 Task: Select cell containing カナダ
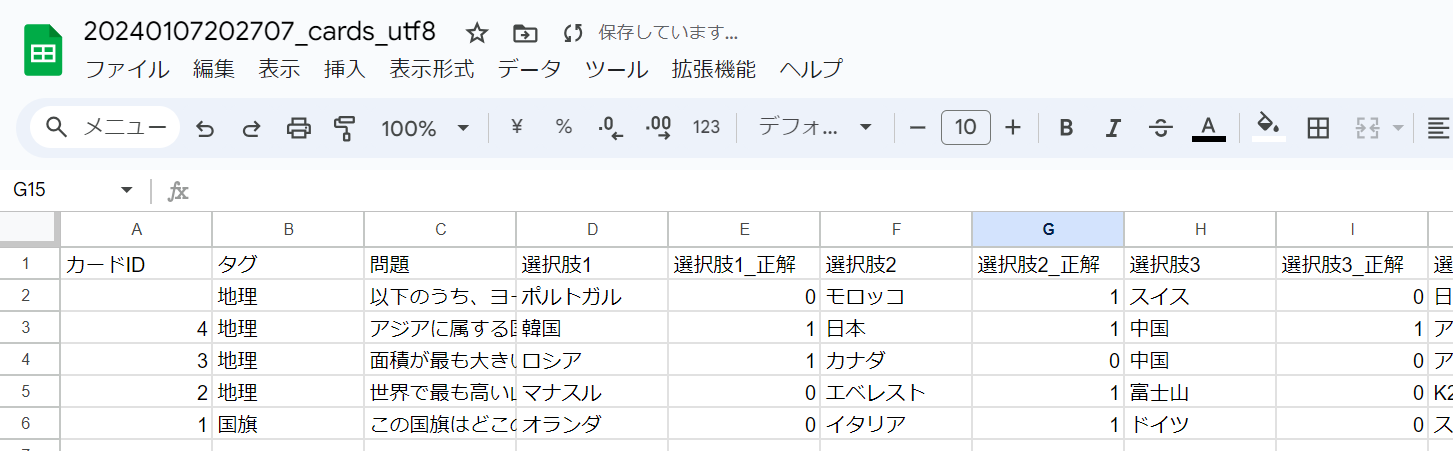[896, 360]
